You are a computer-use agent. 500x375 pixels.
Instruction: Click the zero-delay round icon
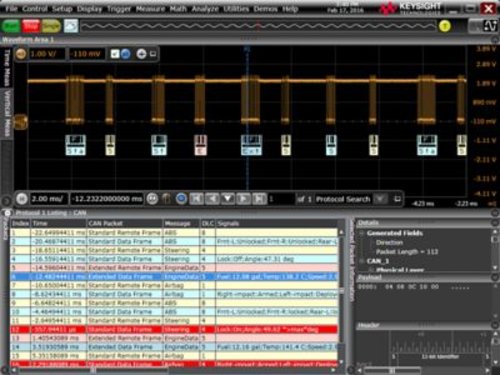[152, 199]
